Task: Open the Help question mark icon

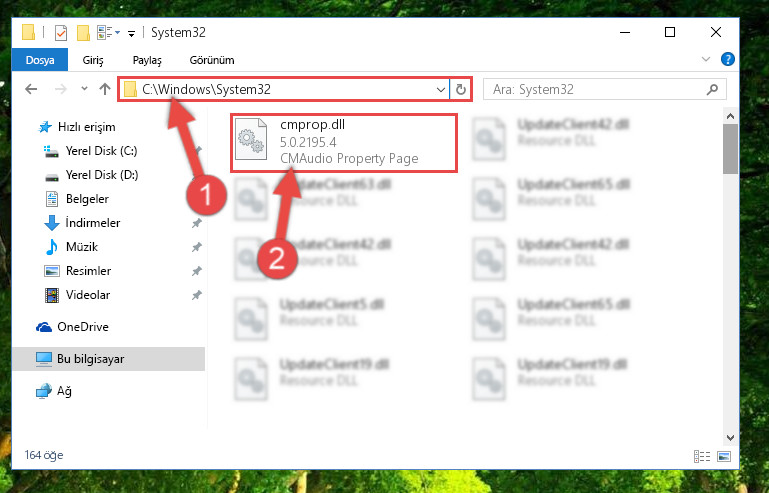Action: [x=728, y=59]
